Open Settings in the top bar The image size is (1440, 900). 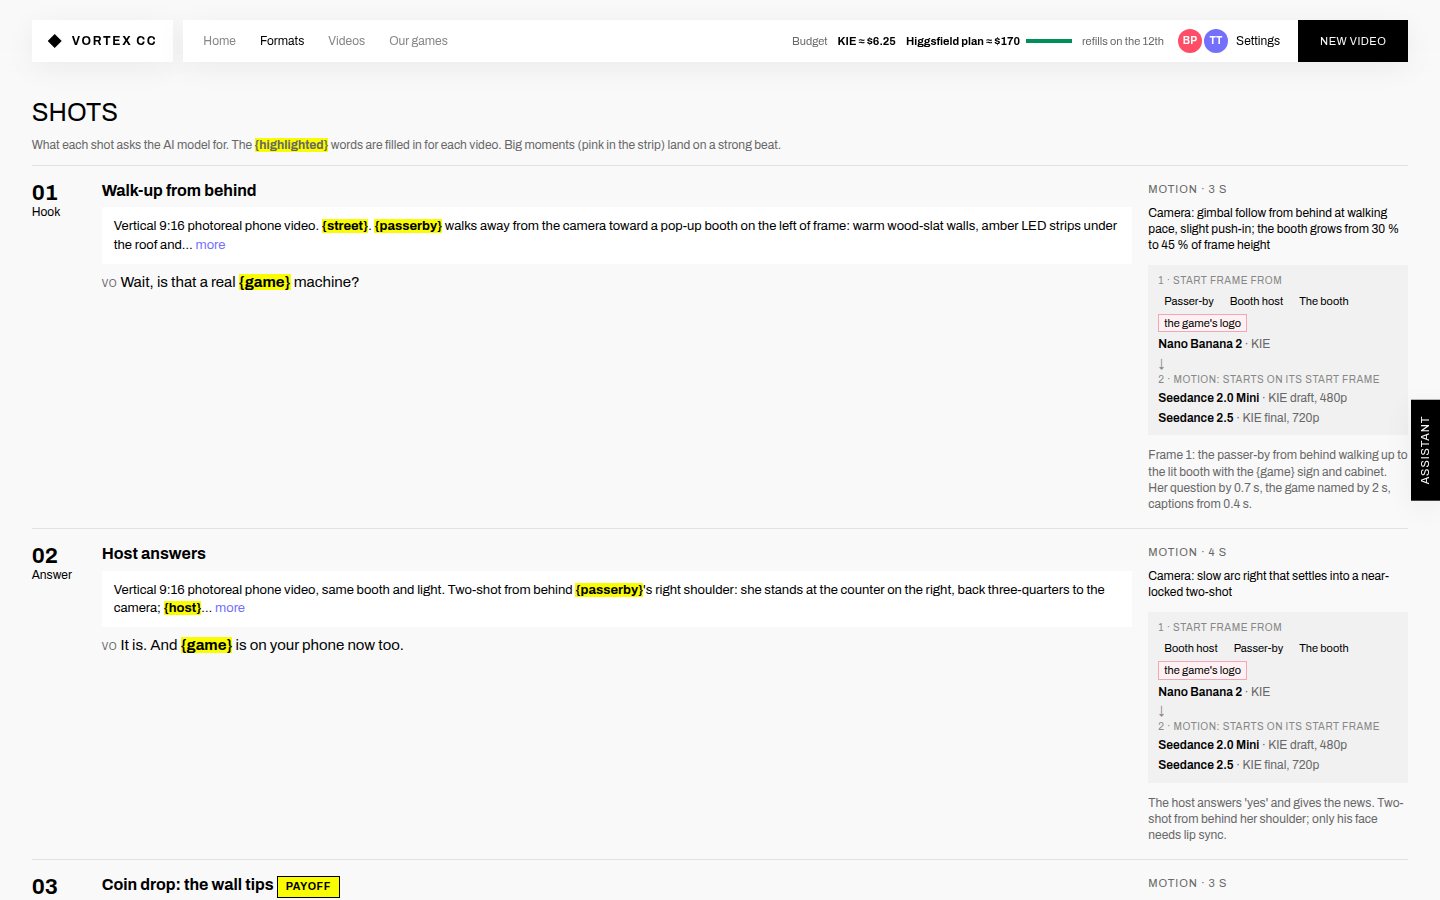pyautogui.click(x=1257, y=41)
